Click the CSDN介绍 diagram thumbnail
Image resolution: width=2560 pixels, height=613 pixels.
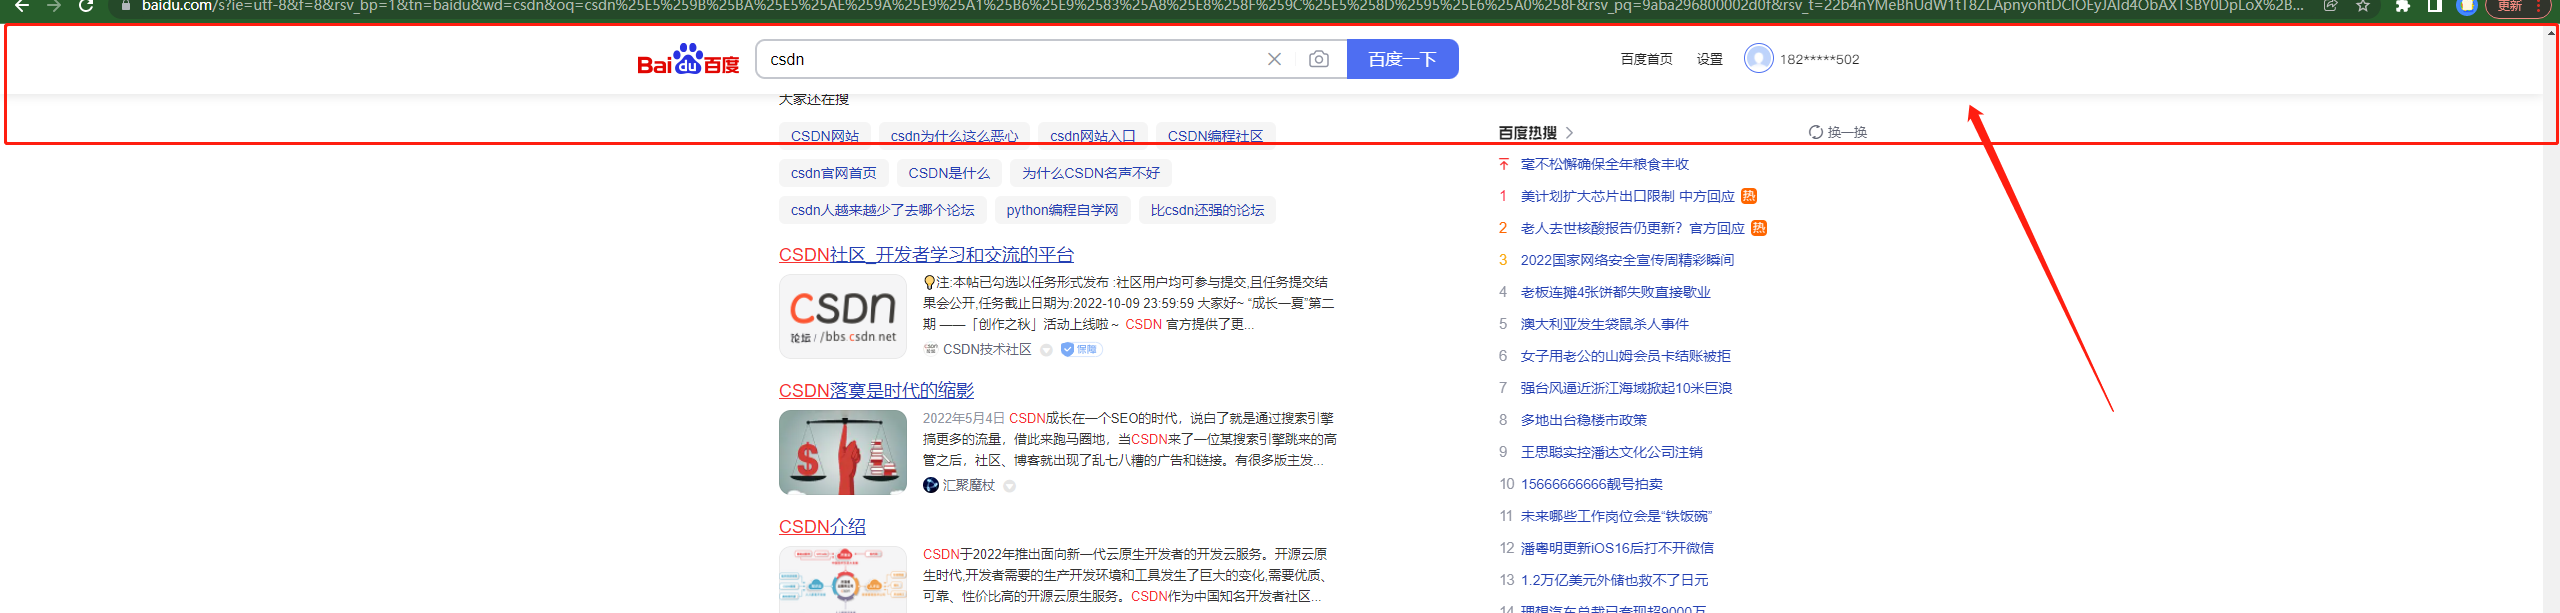(x=843, y=580)
